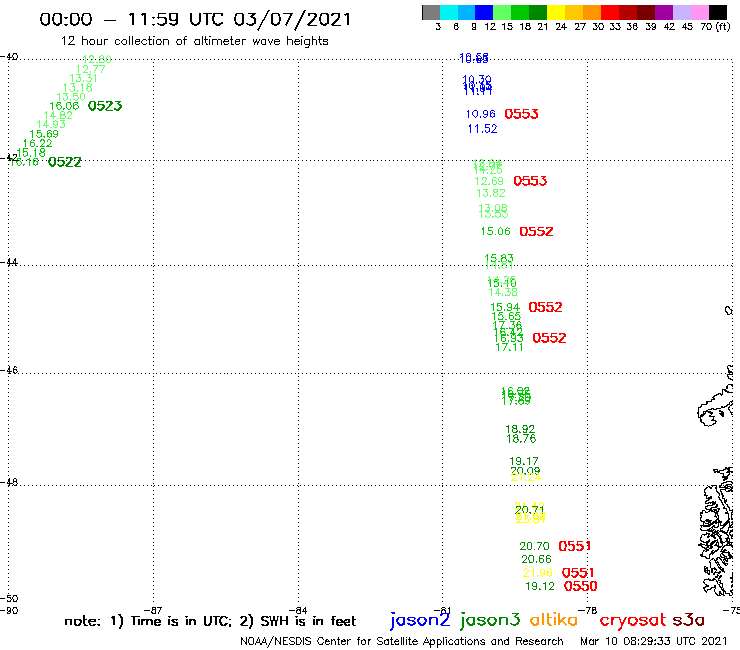The height and width of the screenshot is (650, 740).
Task: Click the gray swatch in the color legend
Action: click(x=431, y=12)
